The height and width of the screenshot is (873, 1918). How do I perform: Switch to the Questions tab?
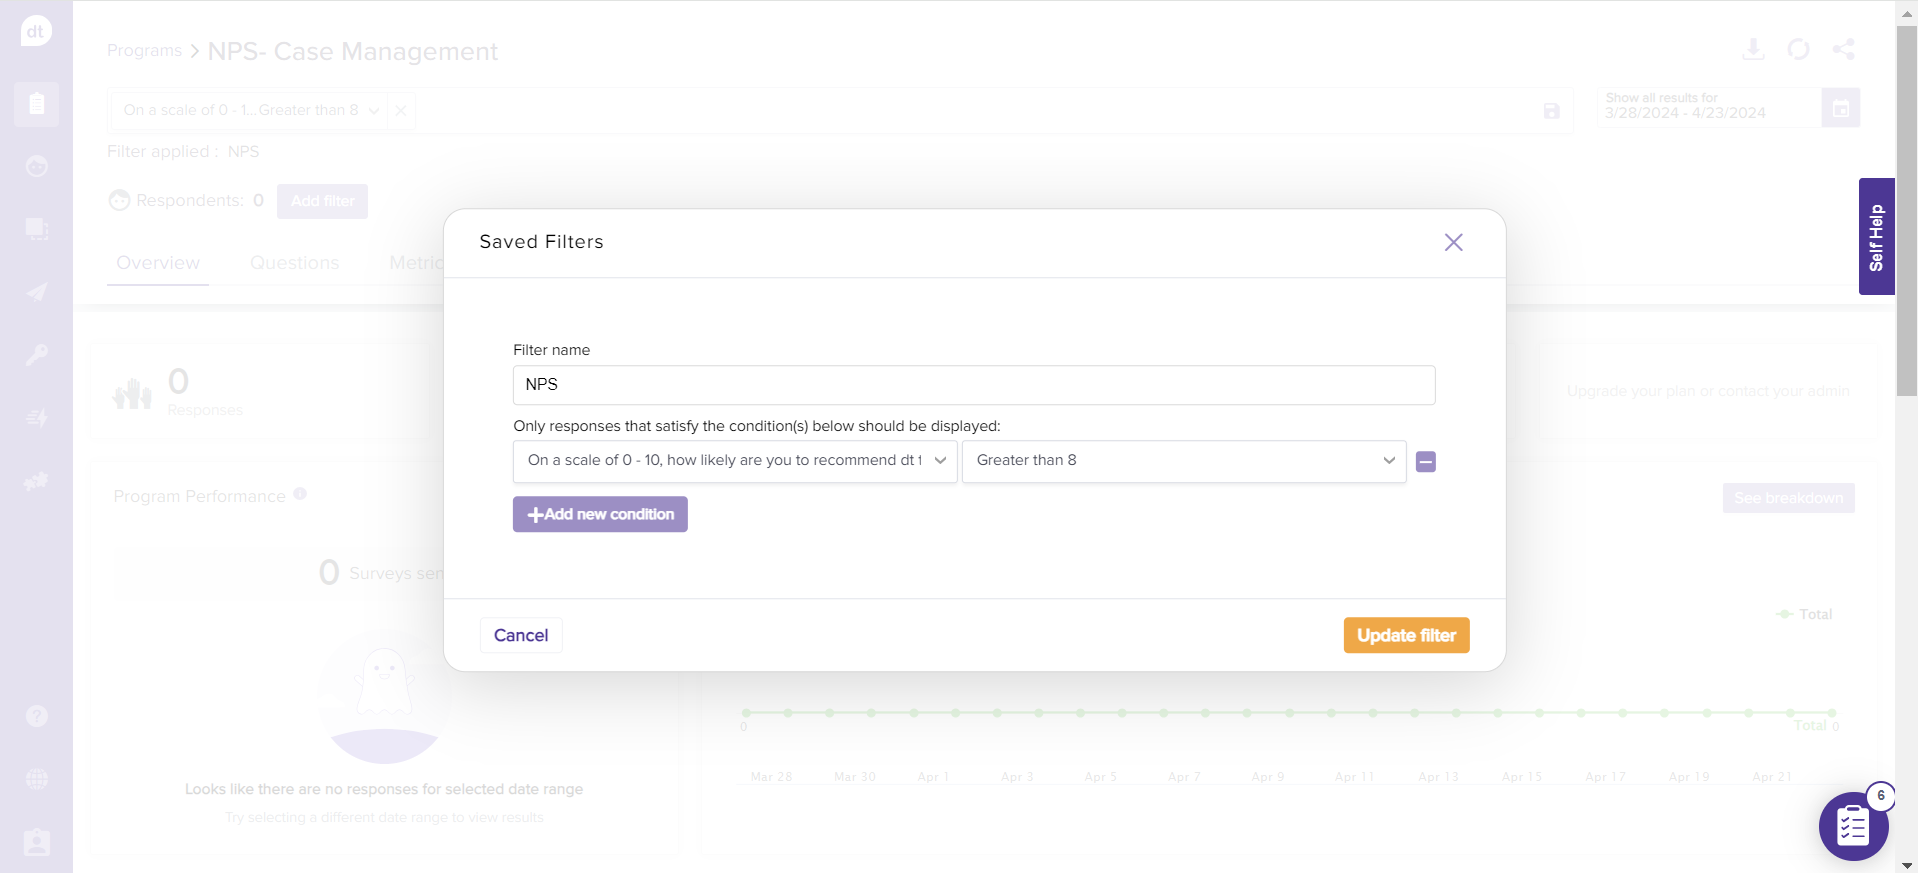tap(294, 263)
